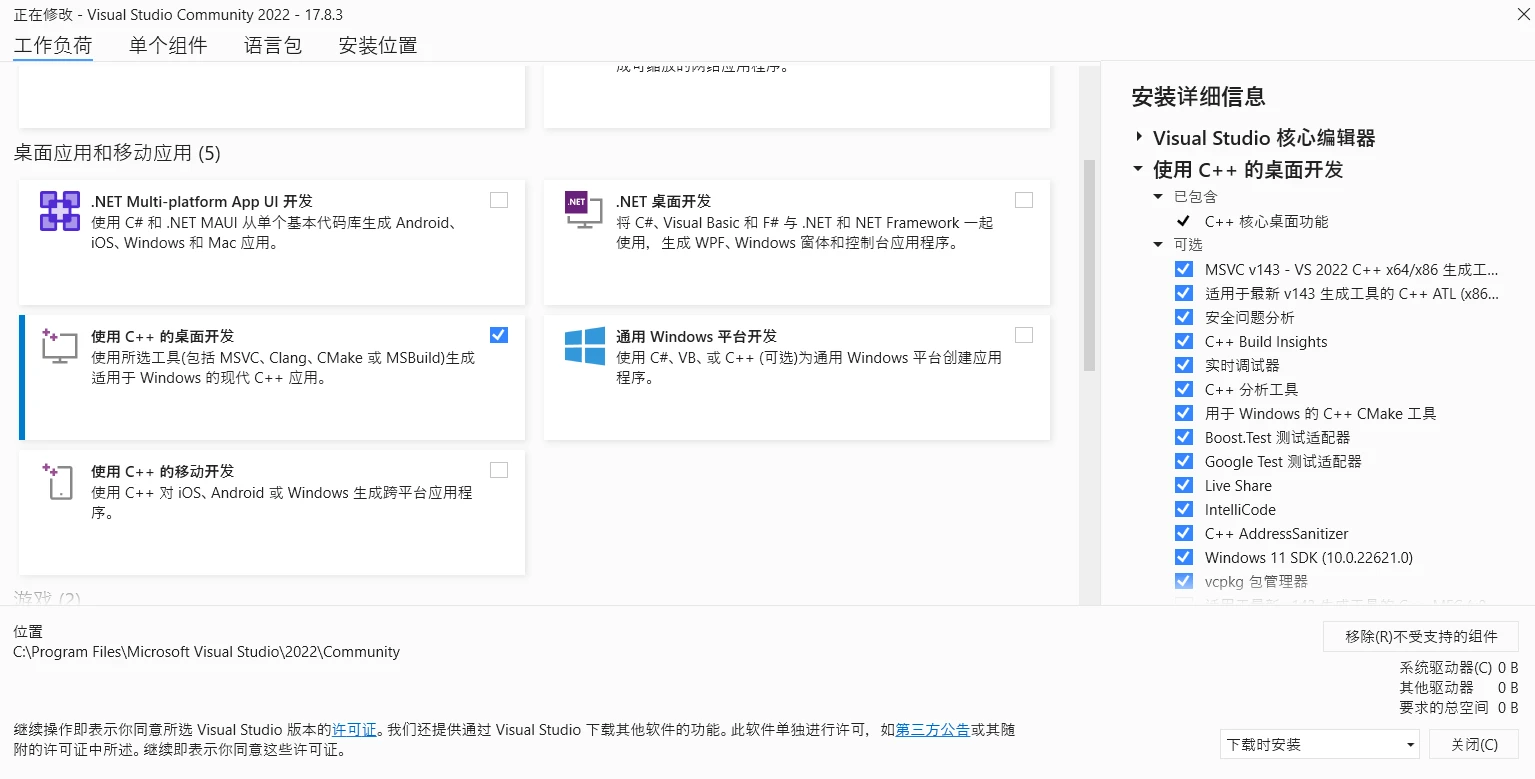Uncheck the 安全问题分析 component
Image resolution: width=1535 pixels, height=779 pixels.
(1184, 317)
